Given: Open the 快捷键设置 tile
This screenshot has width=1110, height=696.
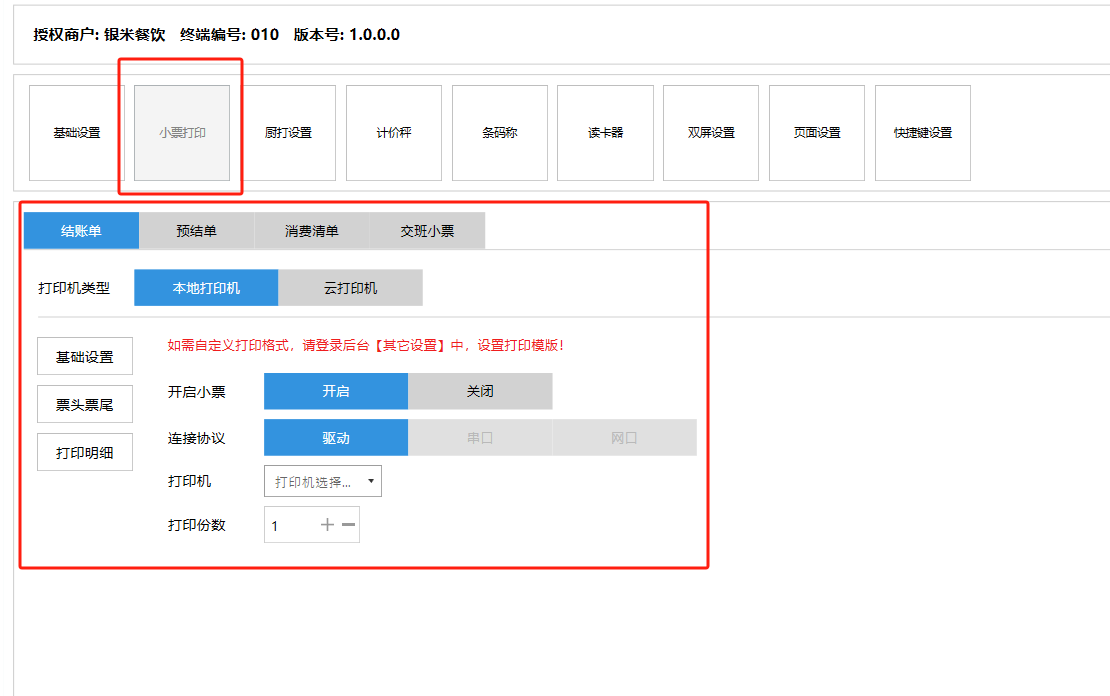Looking at the screenshot, I should [922, 133].
